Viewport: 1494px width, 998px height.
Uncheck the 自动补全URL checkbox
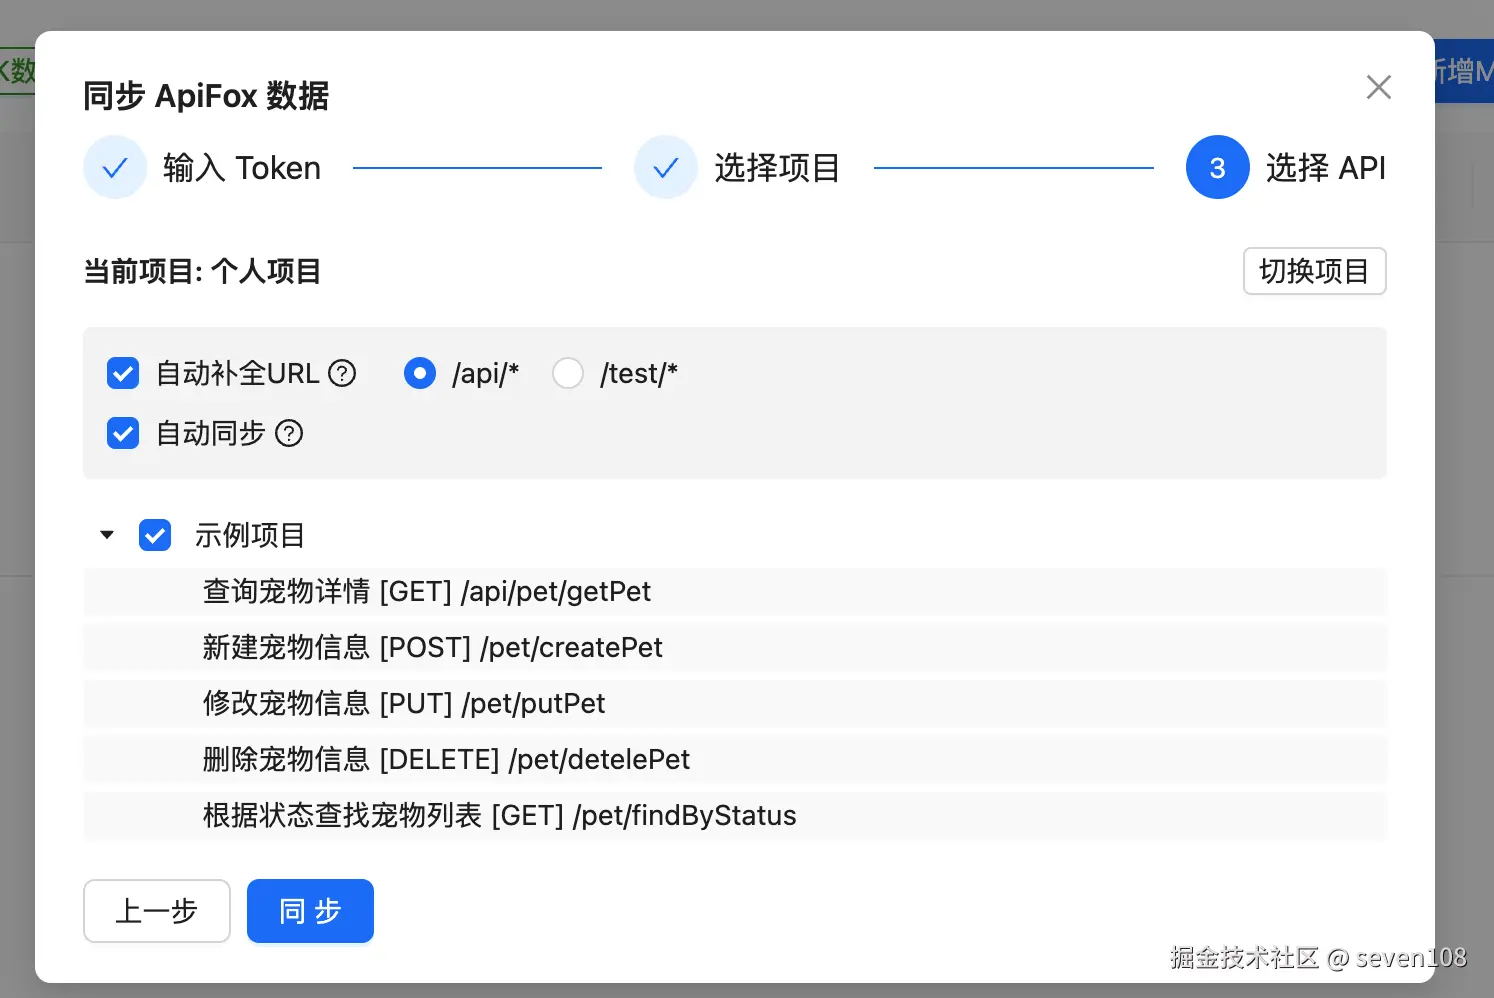[x=123, y=373]
